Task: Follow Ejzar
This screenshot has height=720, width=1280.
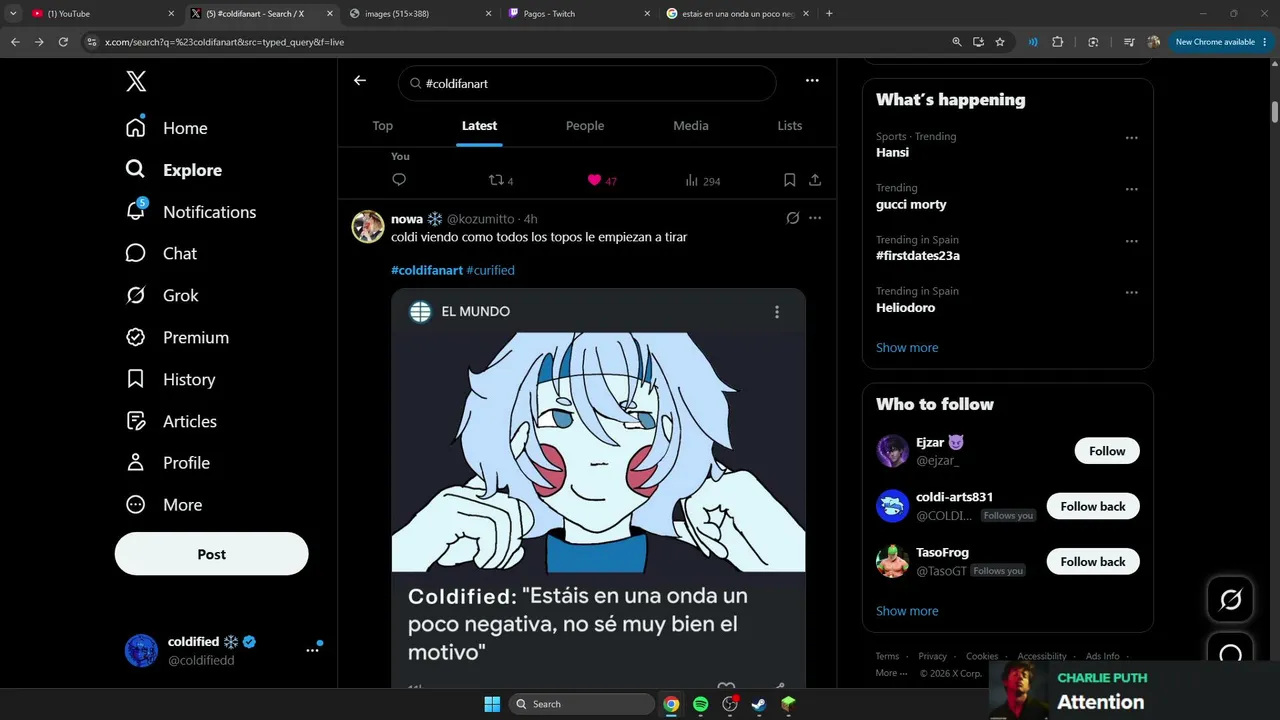Action: pos(1107,451)
